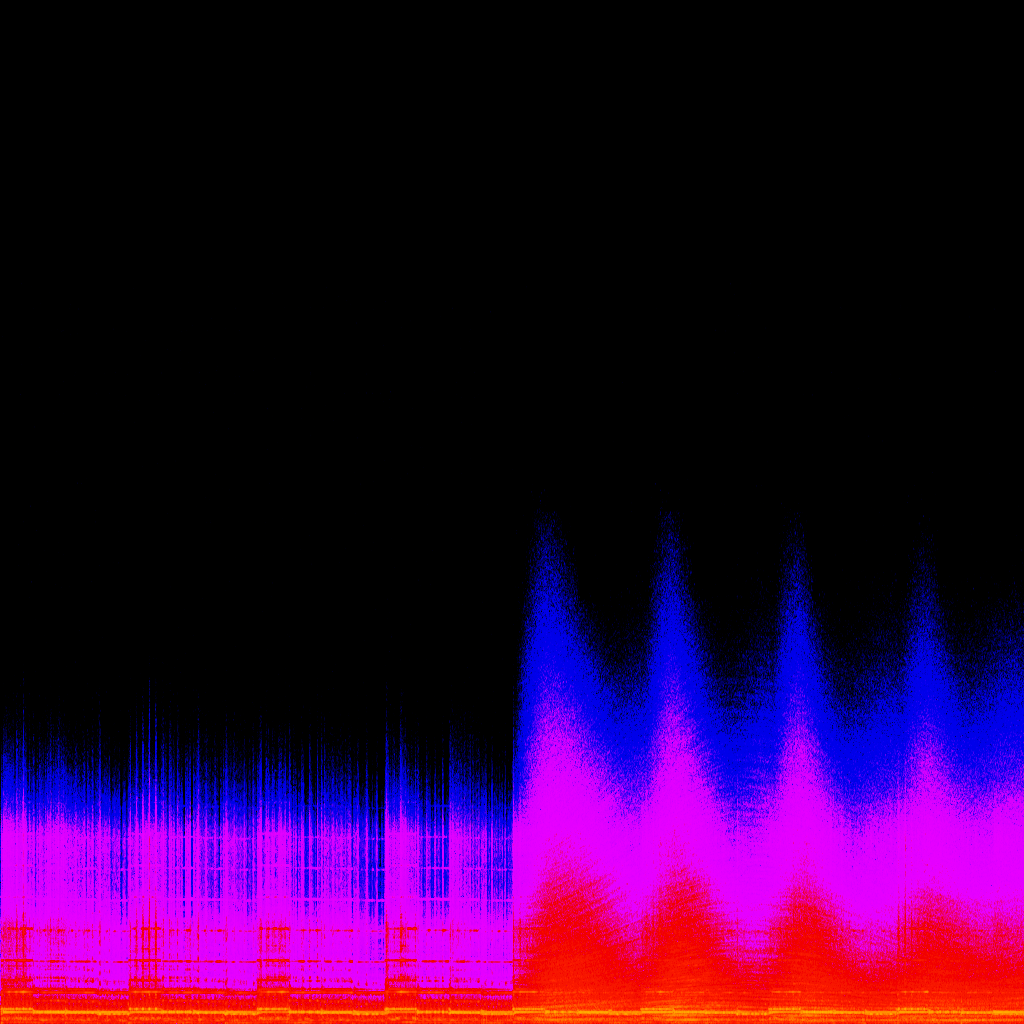Click the tip of the second blue spectral peak
Viewport: 1024px width, 1024px height.
point(668,520)
